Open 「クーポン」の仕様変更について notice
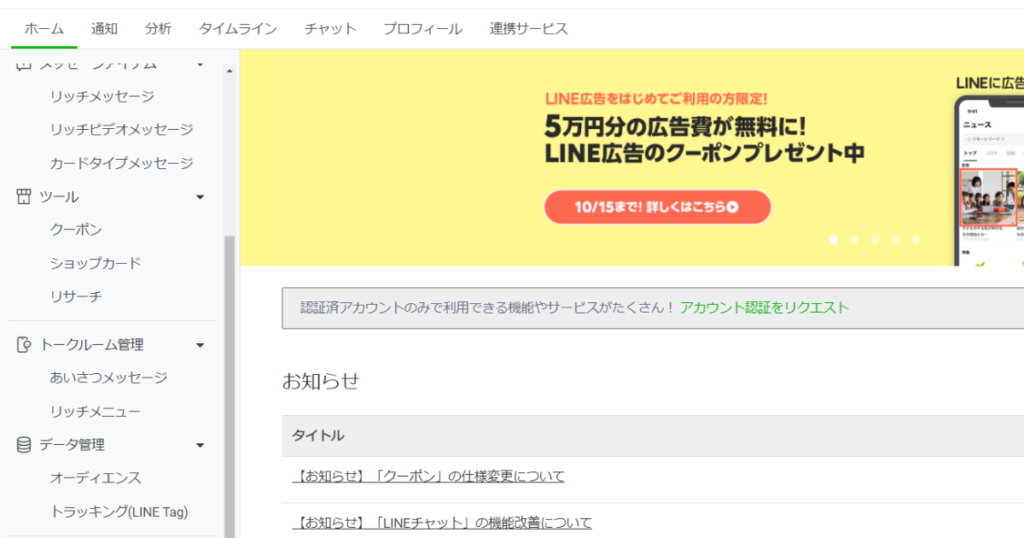 [x=428, y=476]
